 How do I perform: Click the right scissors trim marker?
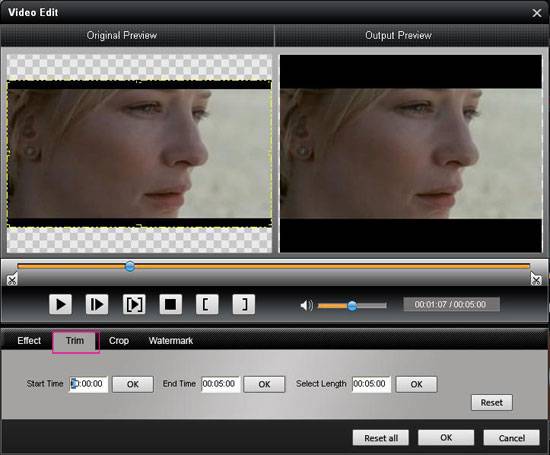point(536,280)
